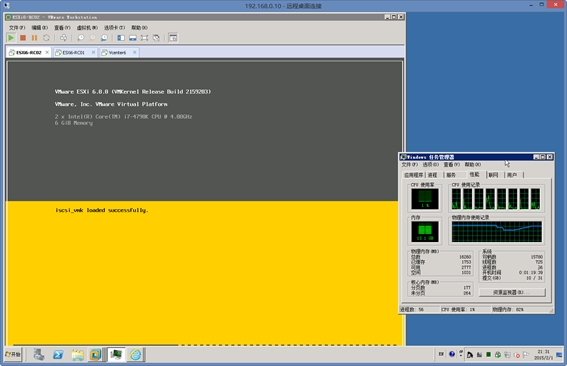Open the taskbar clock showing 21:31
The image size is (567, 366).
click(543, 354)
